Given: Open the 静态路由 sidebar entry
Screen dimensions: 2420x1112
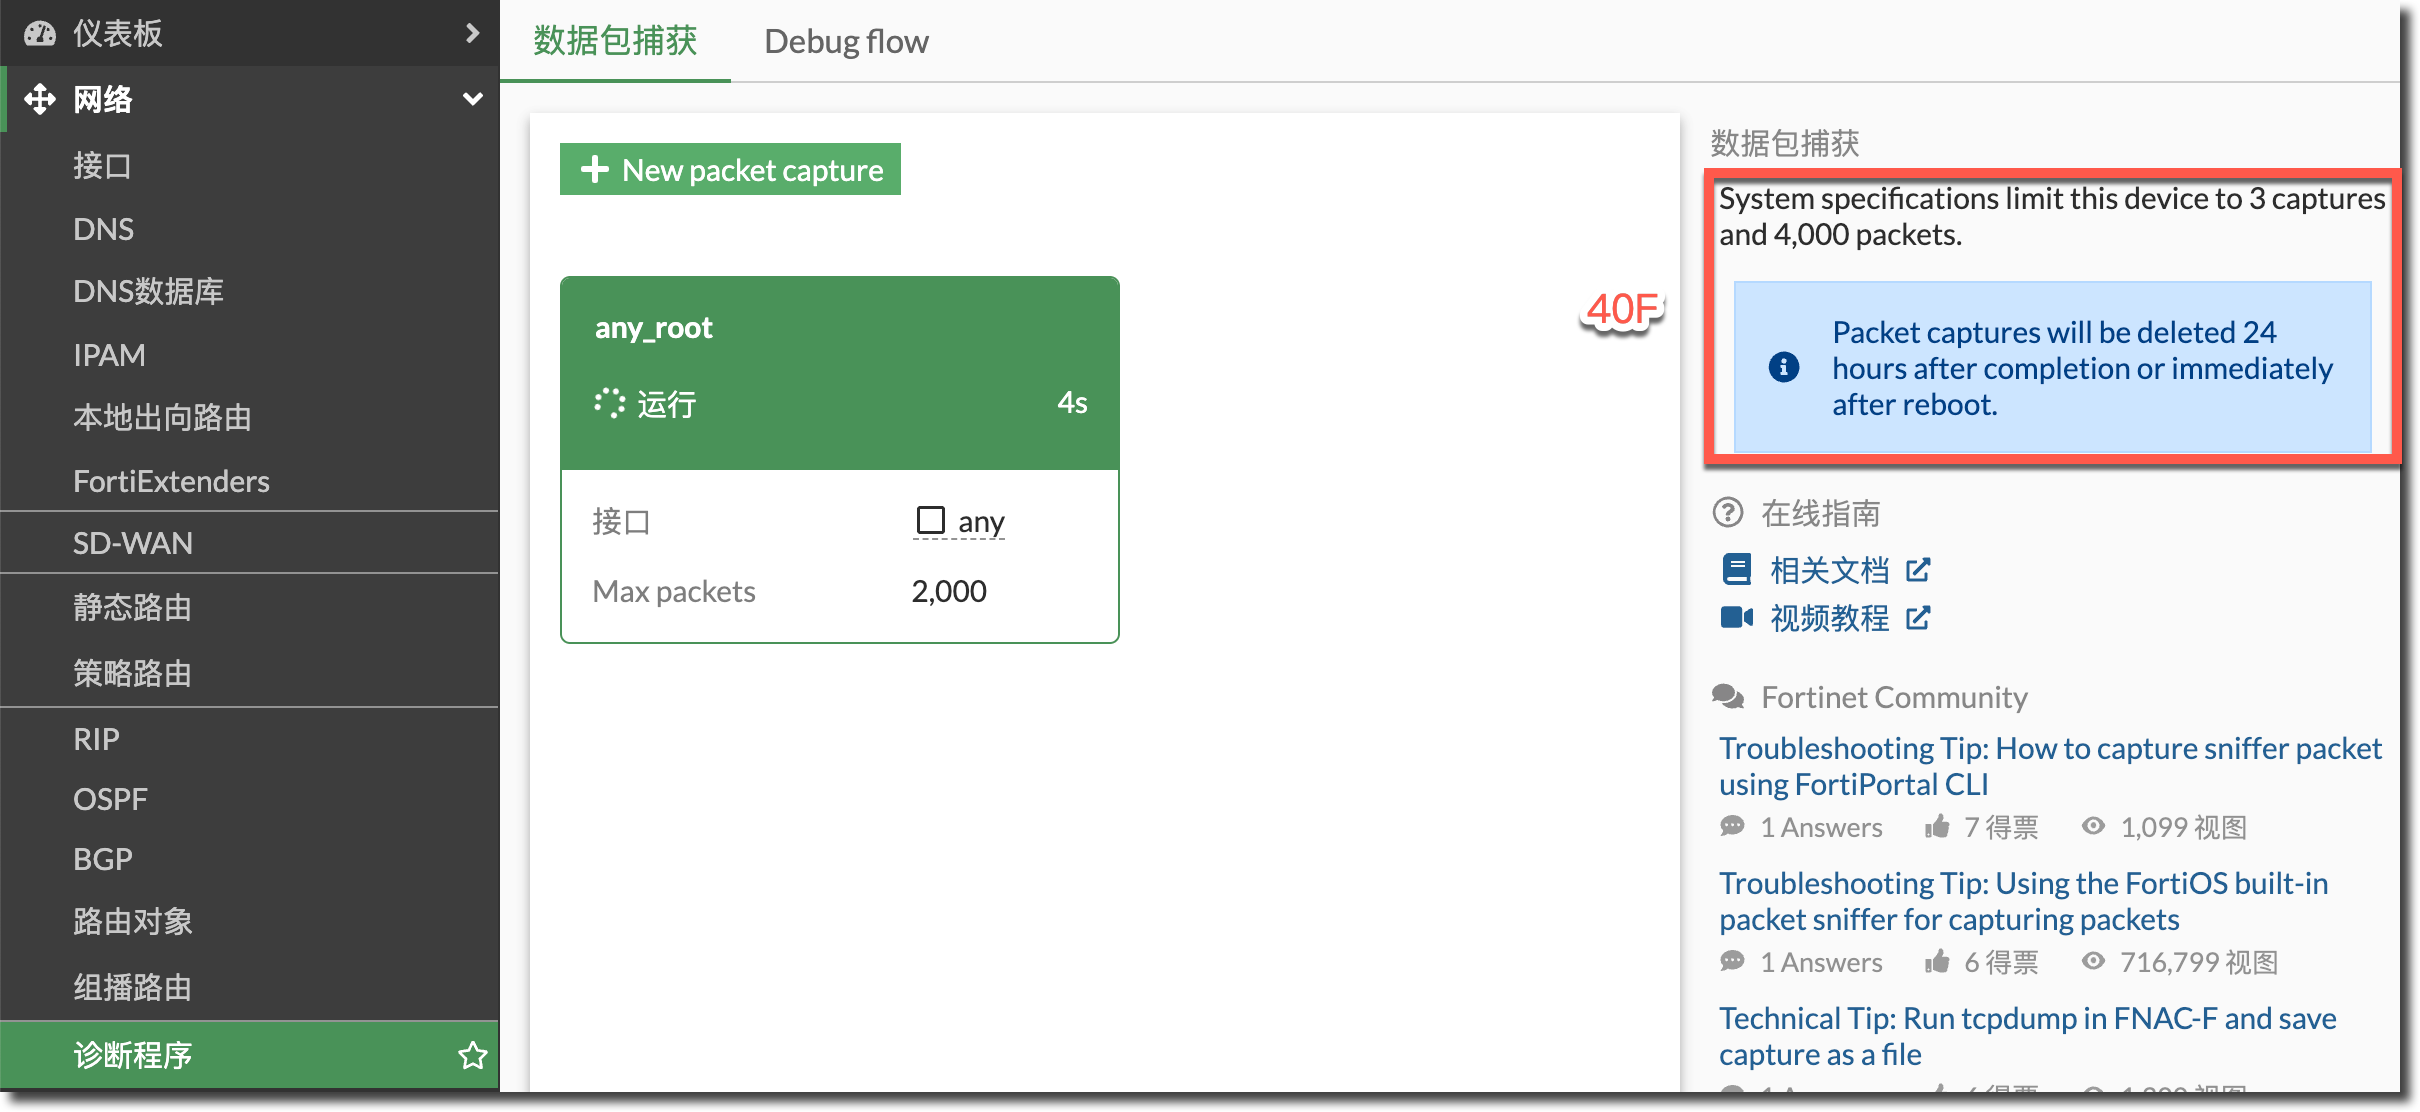Looking at the screenshot, I should [132, 607].
